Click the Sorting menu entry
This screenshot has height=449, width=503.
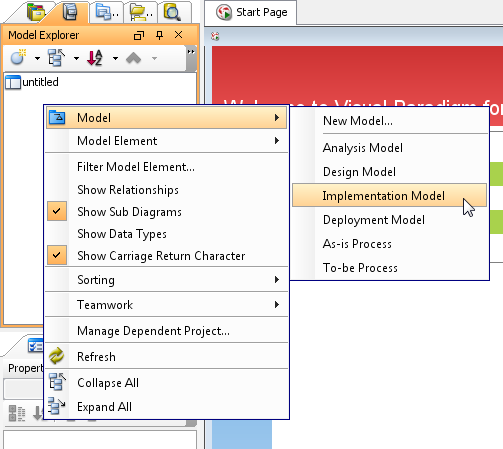[166, 279]
